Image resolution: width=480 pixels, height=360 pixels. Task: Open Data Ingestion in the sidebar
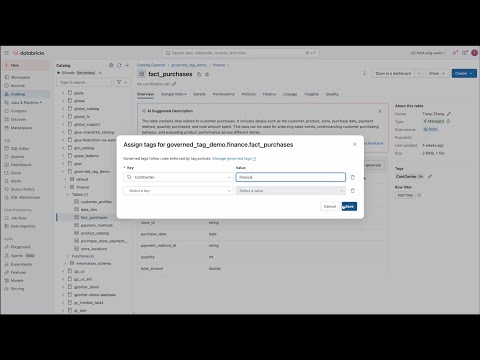point(23,226)
